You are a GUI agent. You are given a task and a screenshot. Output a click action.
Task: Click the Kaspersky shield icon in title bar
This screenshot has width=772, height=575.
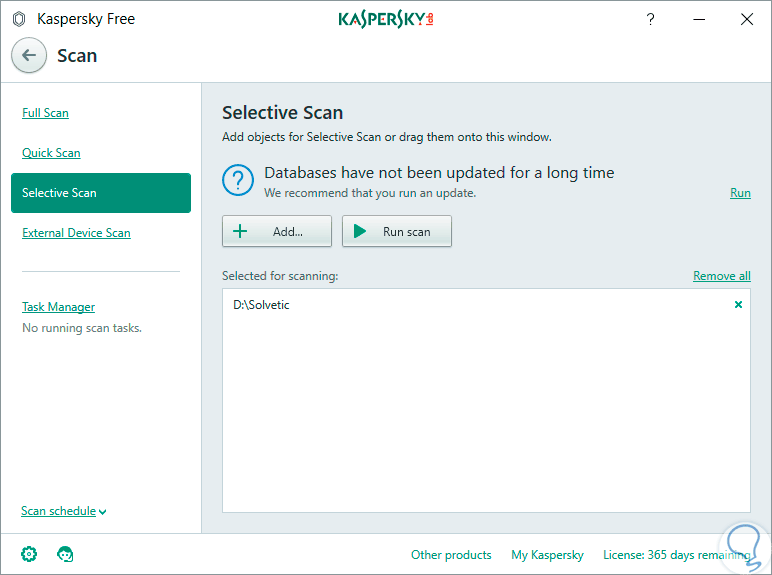[x=19, y=19]
